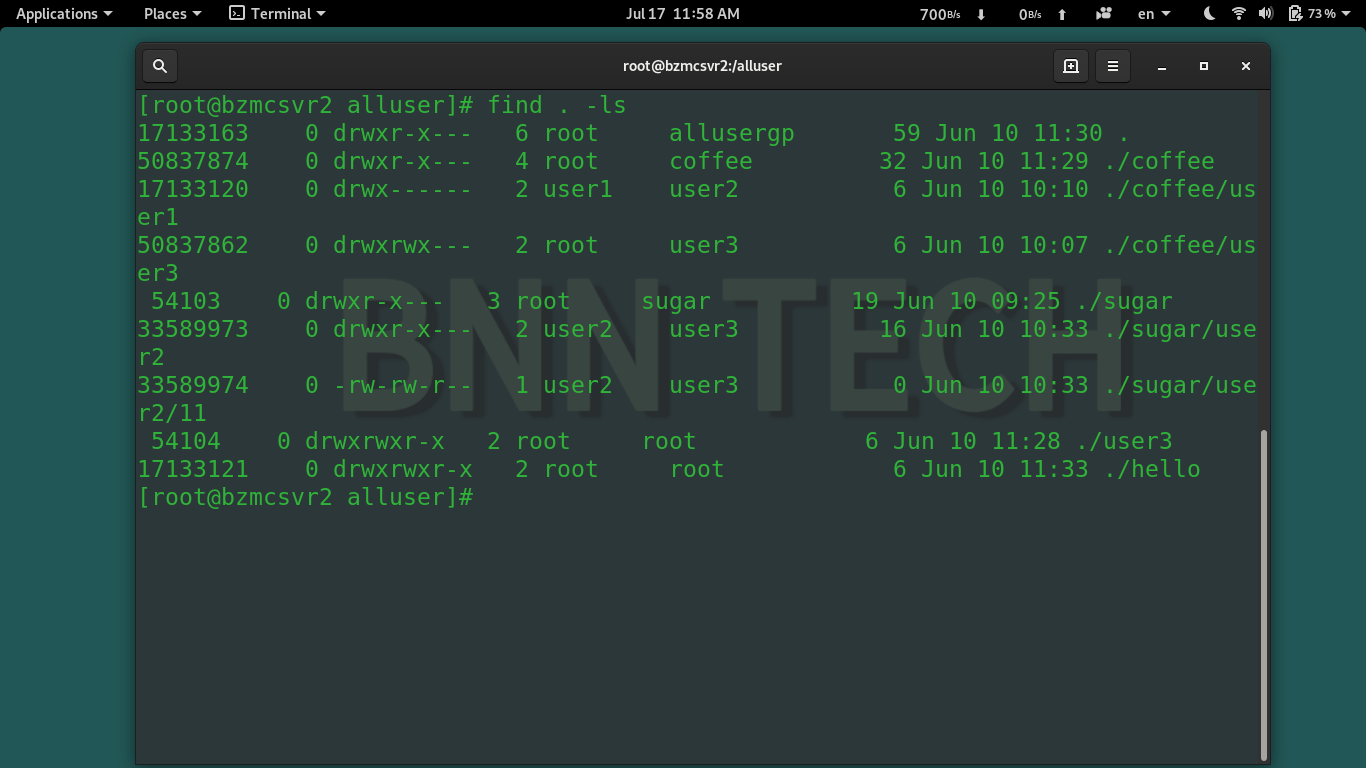Open a new terminal tab
Image resolution: width=1366 pixels, height=768 pixels.
[x=1071, y=66]
